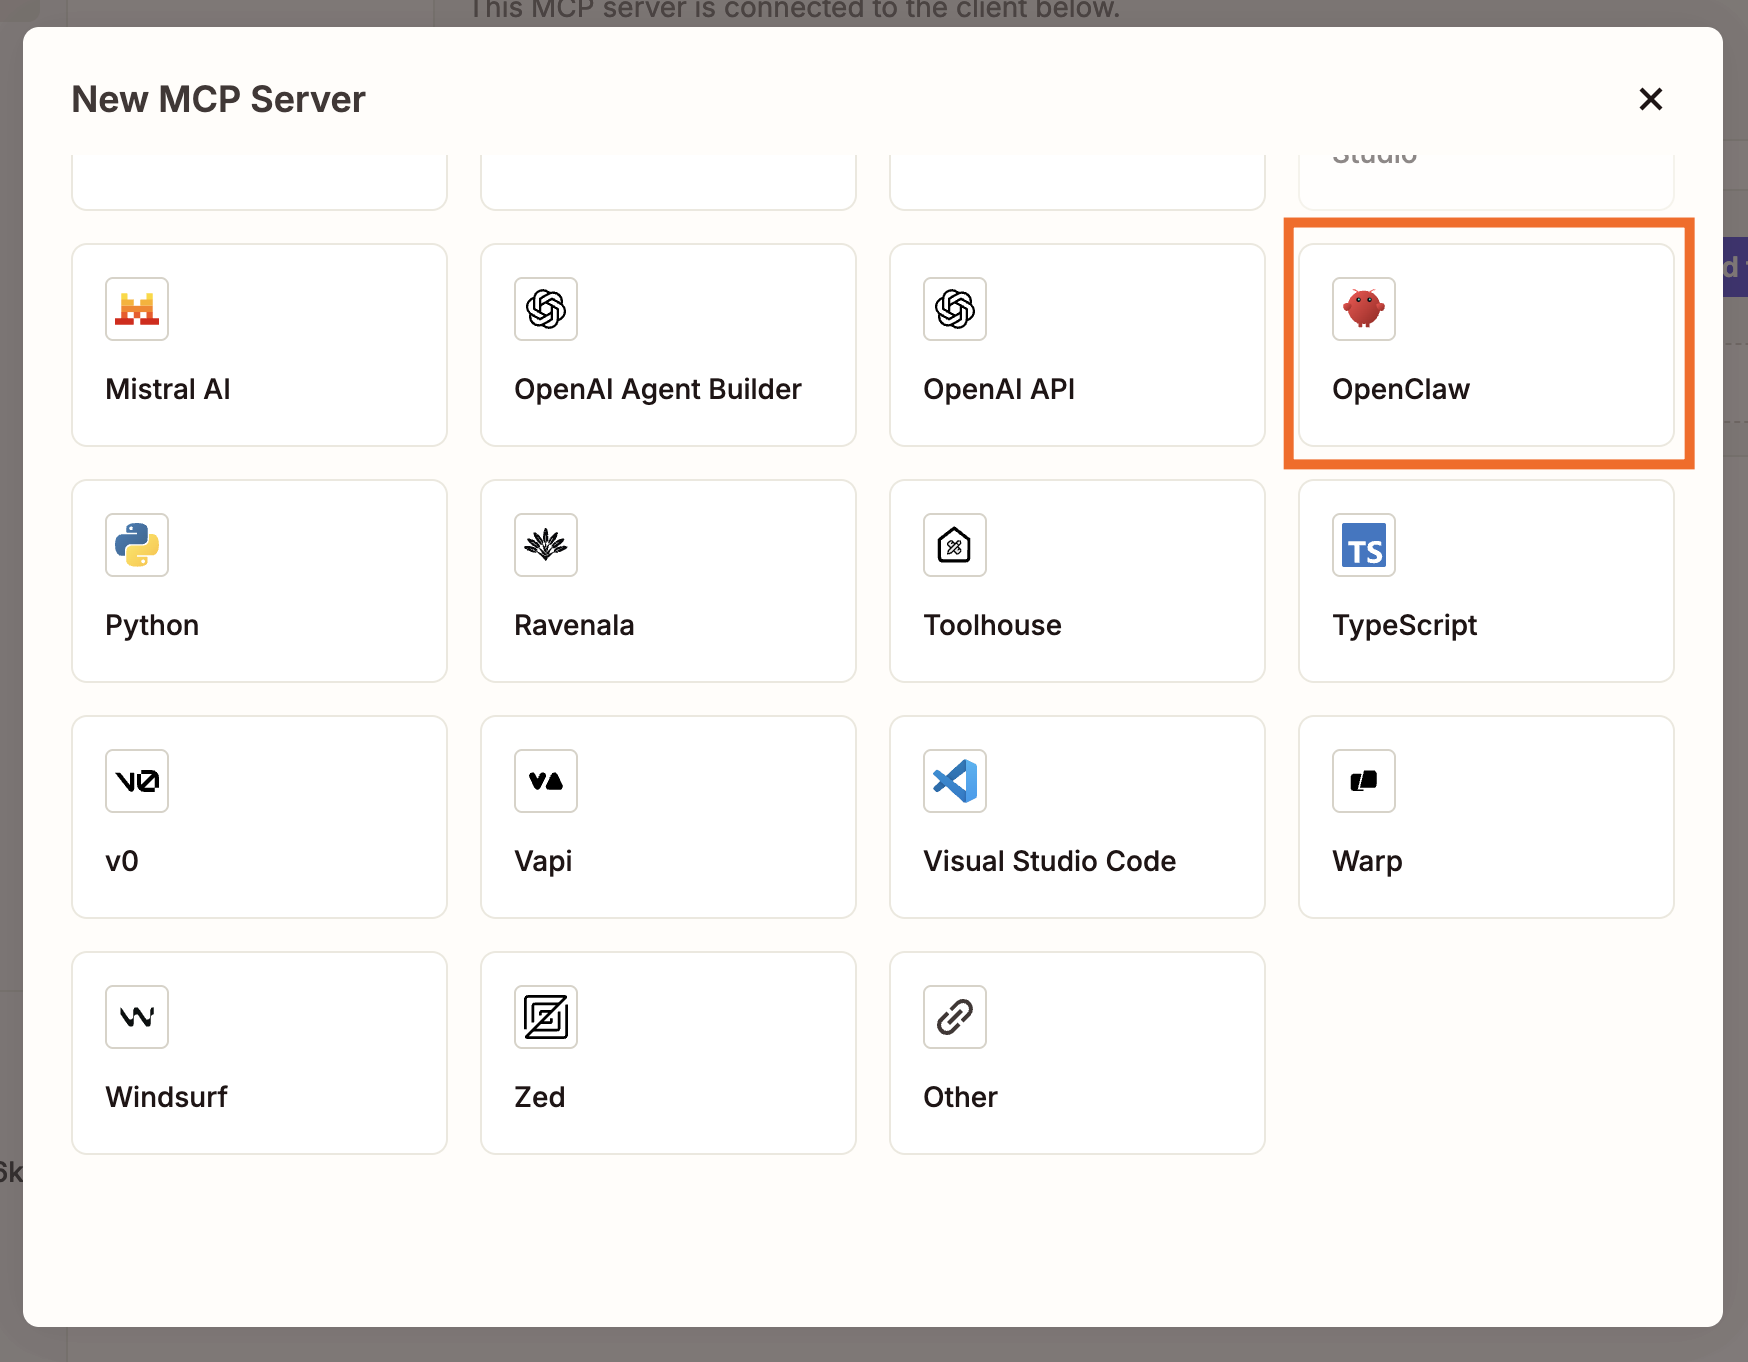The width and height of the screenshot is (1748, 1362).
Task: Click the Vapi icon
Action: click(x=545, y=781)
